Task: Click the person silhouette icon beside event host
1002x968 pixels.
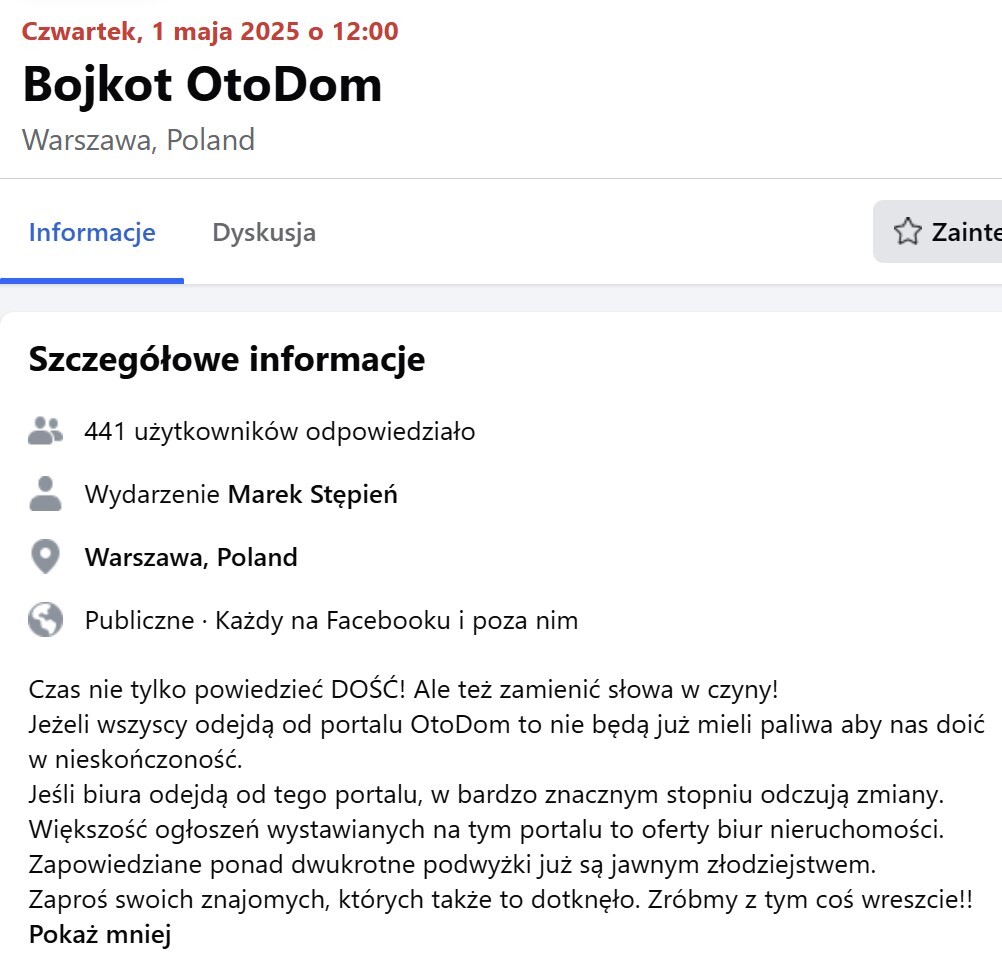Action: click(45, 494)
